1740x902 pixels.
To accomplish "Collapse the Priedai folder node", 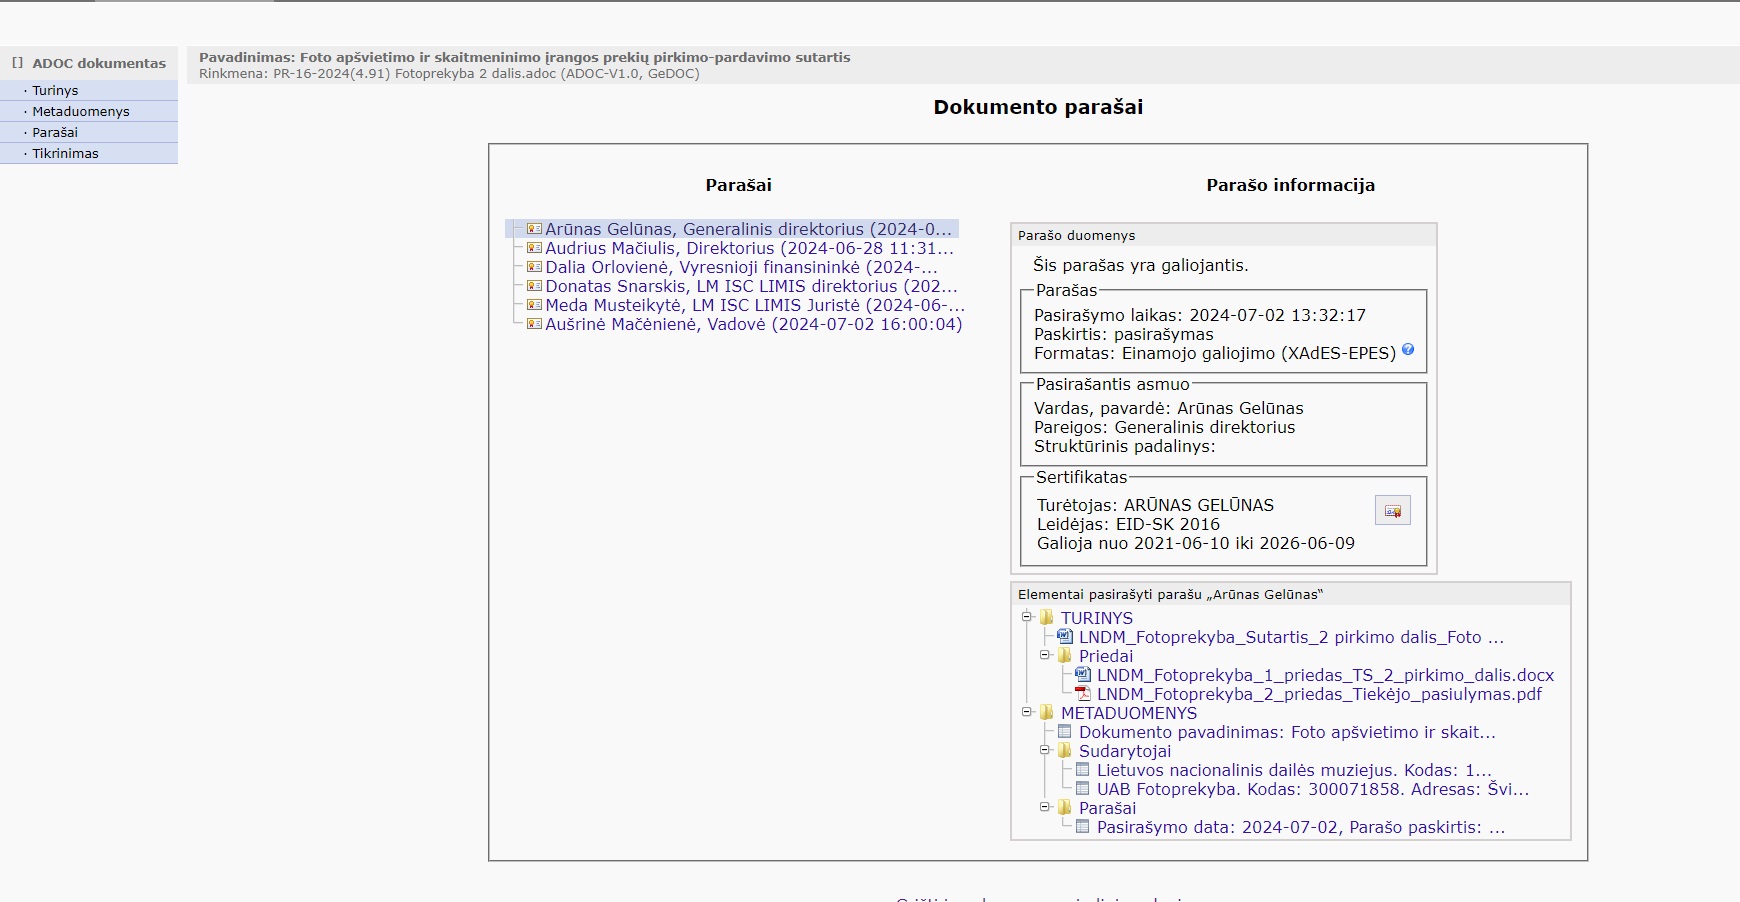I will click(1045, 655).
